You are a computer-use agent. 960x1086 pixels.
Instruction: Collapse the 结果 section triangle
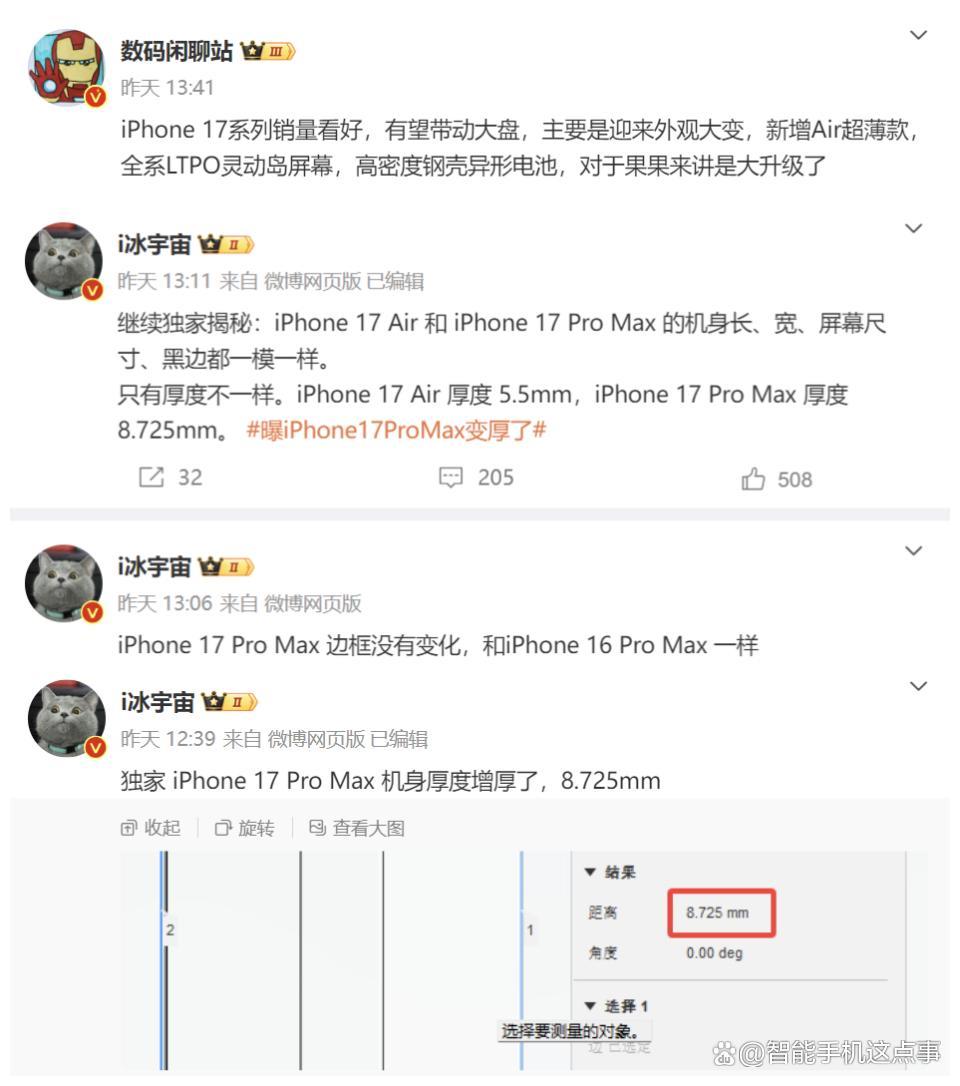point(590,872)
